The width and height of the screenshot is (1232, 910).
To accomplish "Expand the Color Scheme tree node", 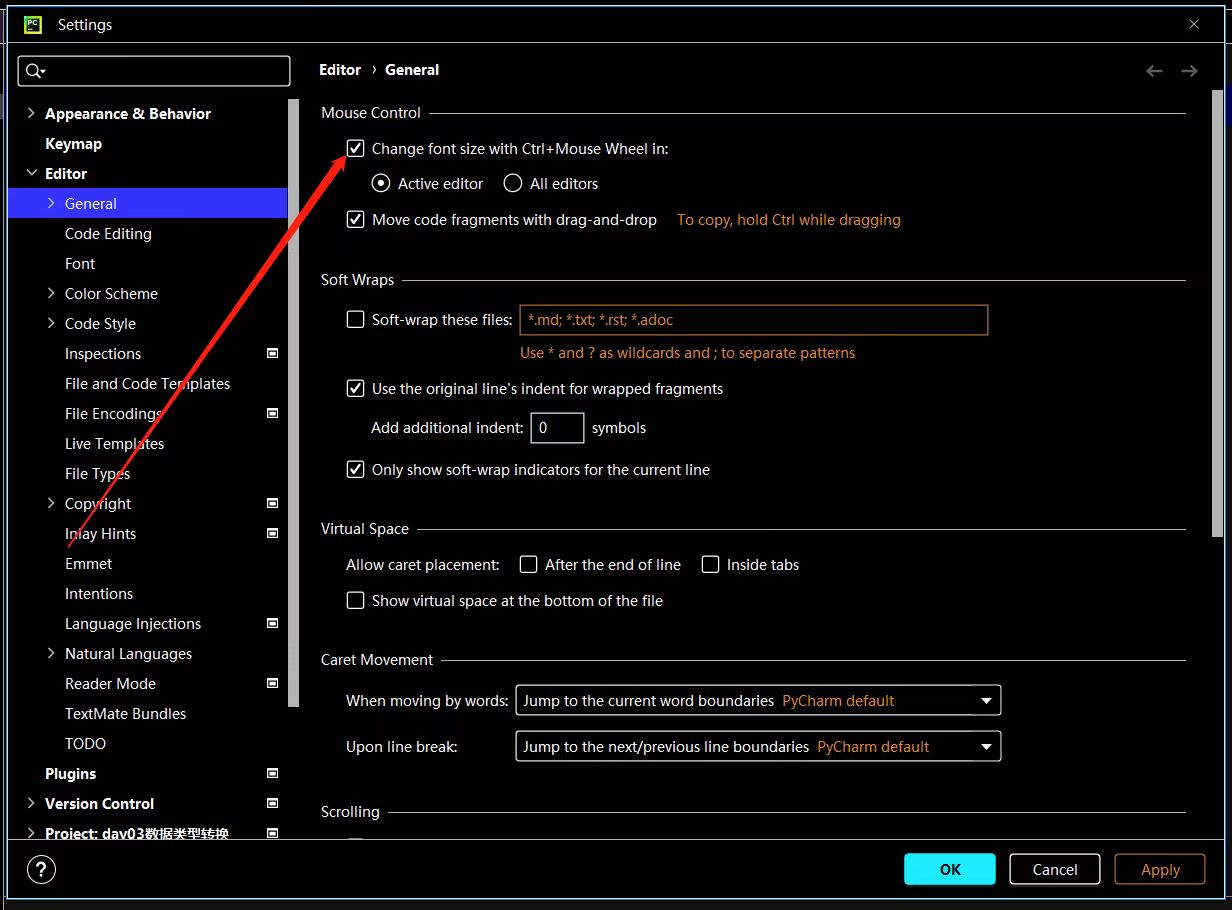I will tap(51, 294).
